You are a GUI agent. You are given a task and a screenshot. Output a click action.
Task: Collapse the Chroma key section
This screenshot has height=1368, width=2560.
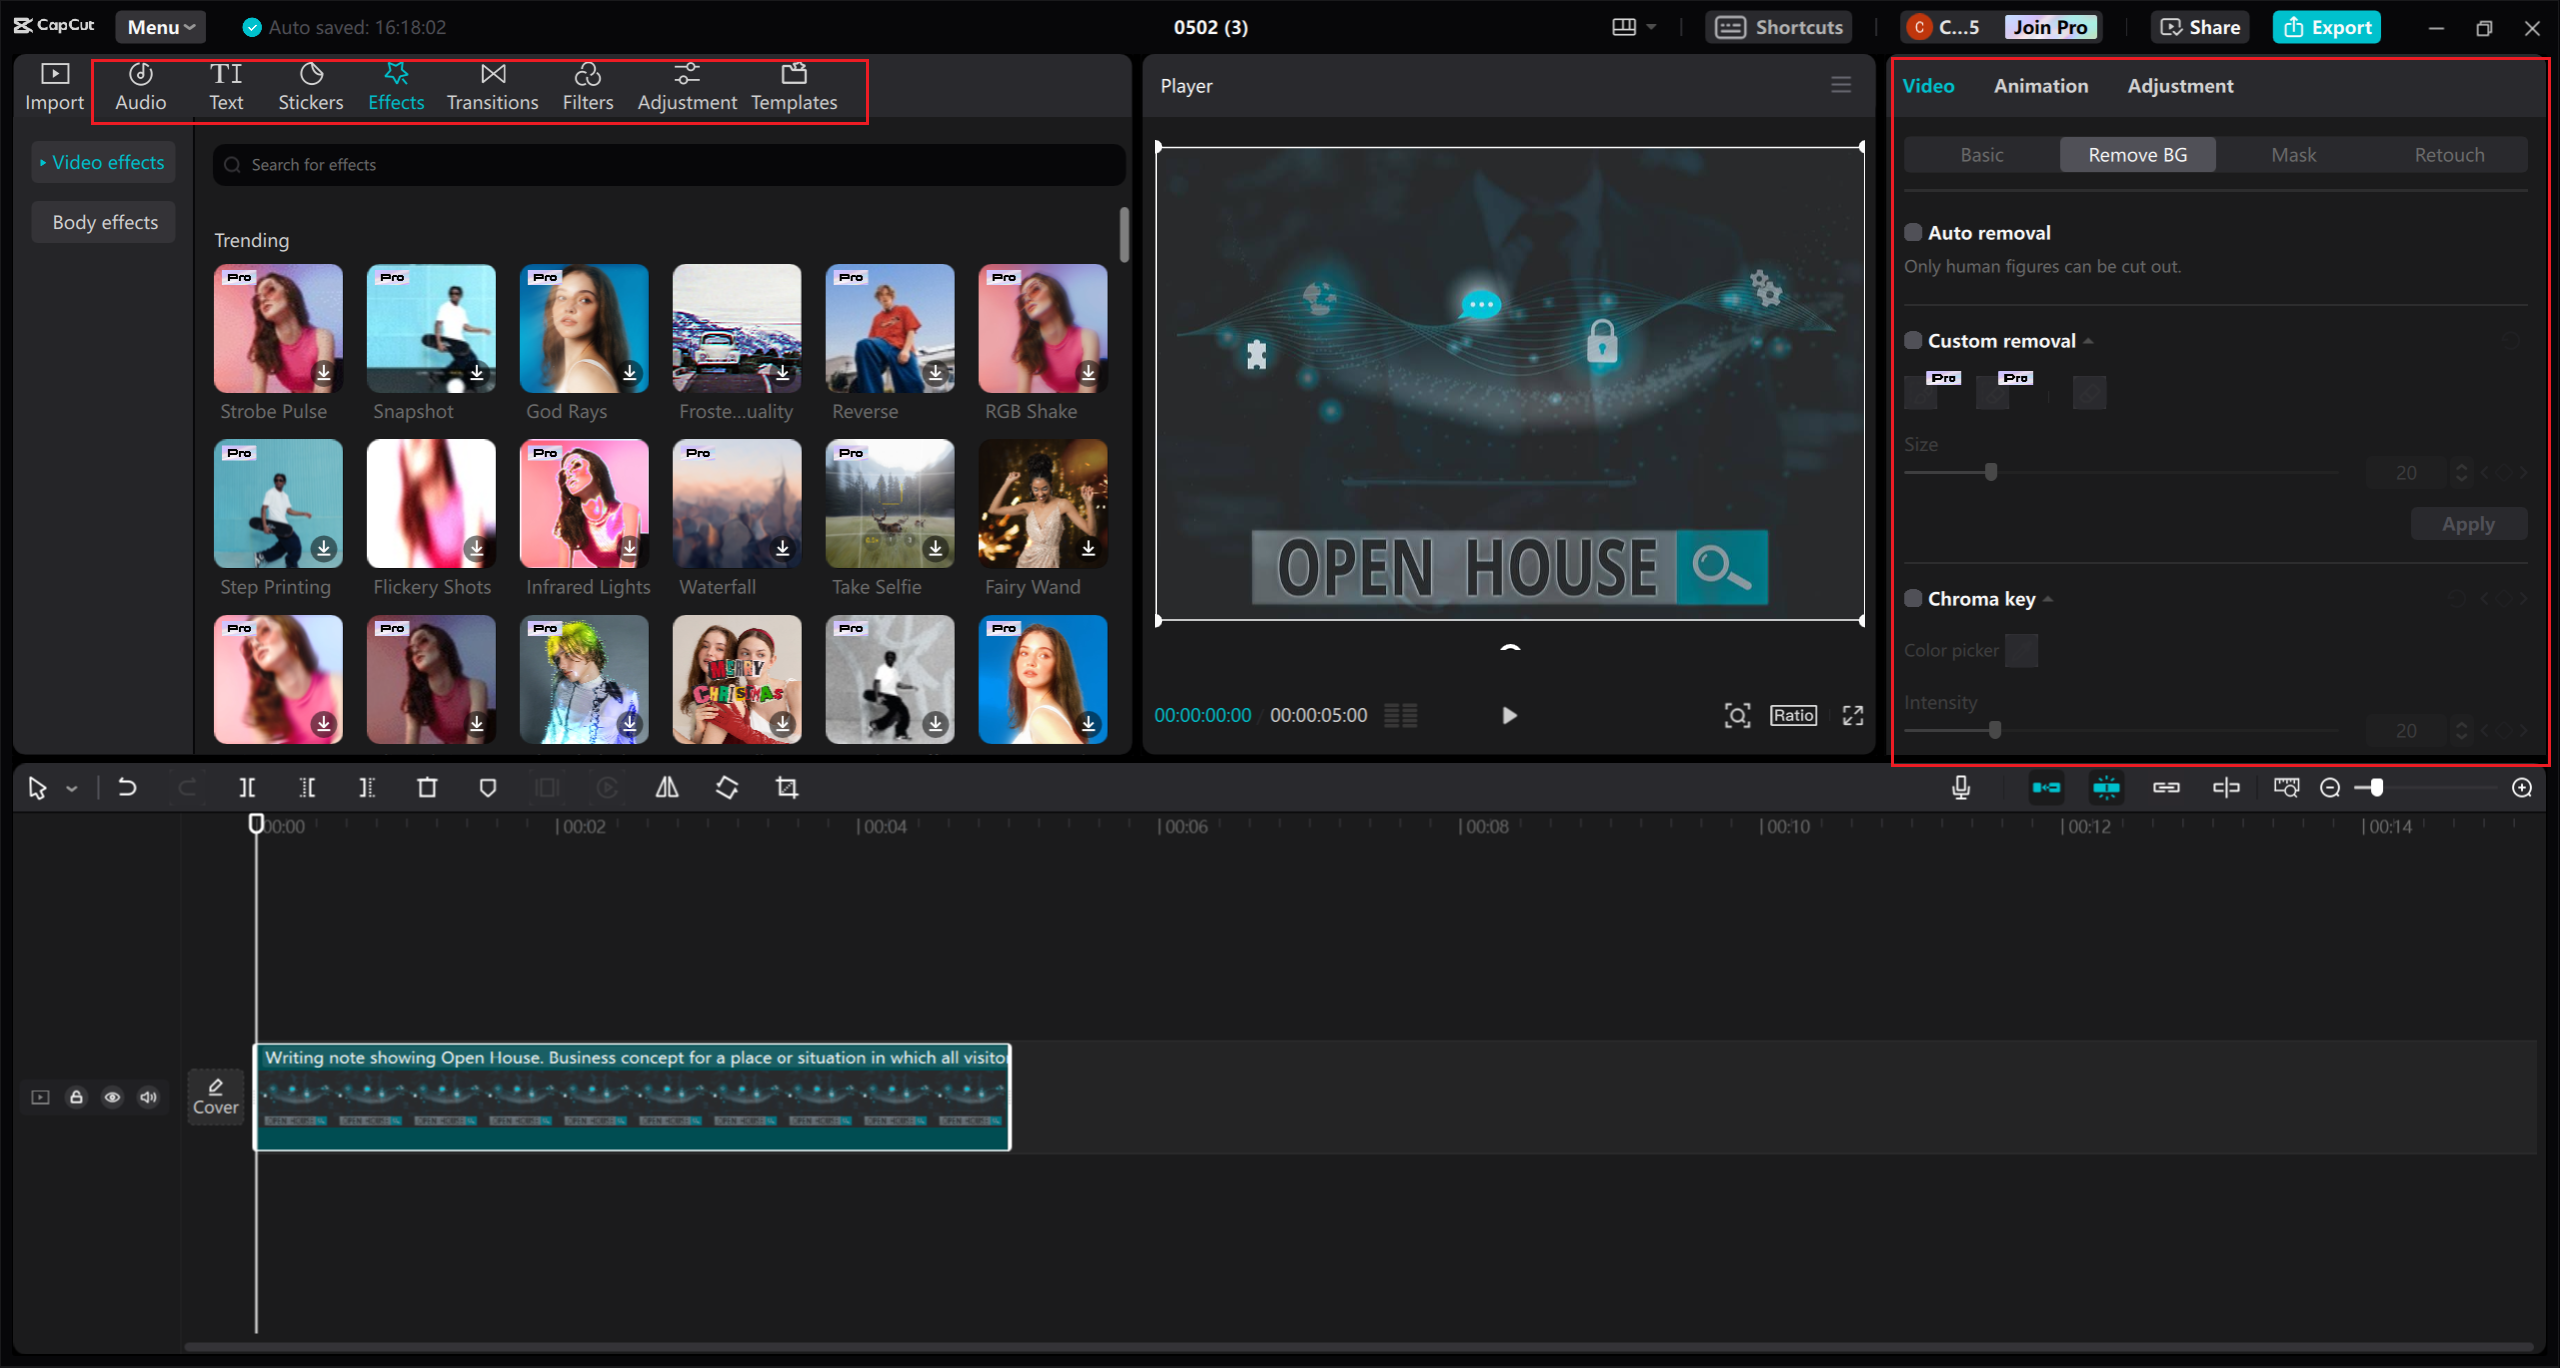[x=2048, y=597]
